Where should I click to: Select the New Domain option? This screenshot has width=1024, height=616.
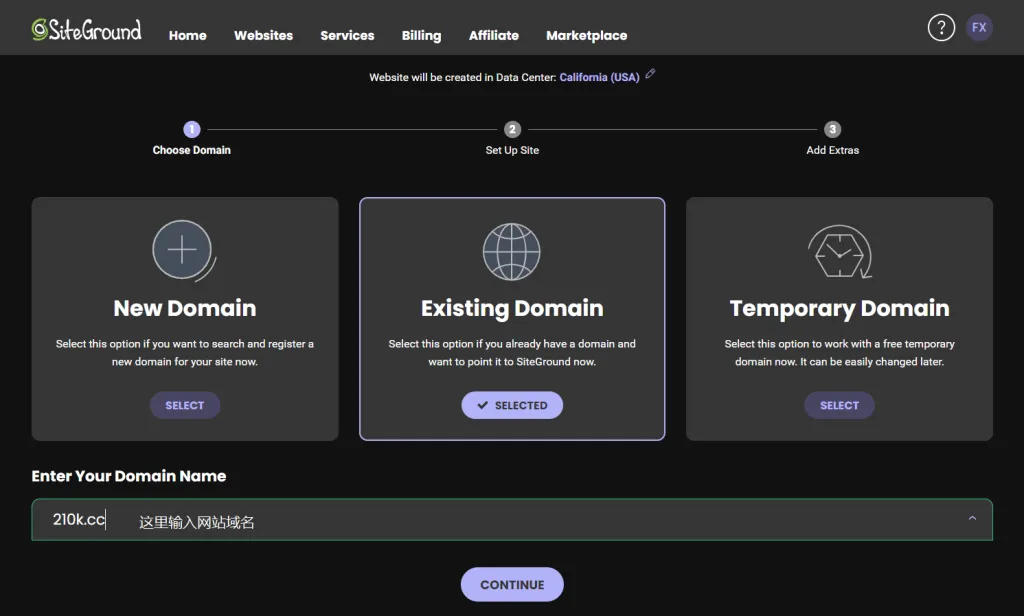point(185,405)
